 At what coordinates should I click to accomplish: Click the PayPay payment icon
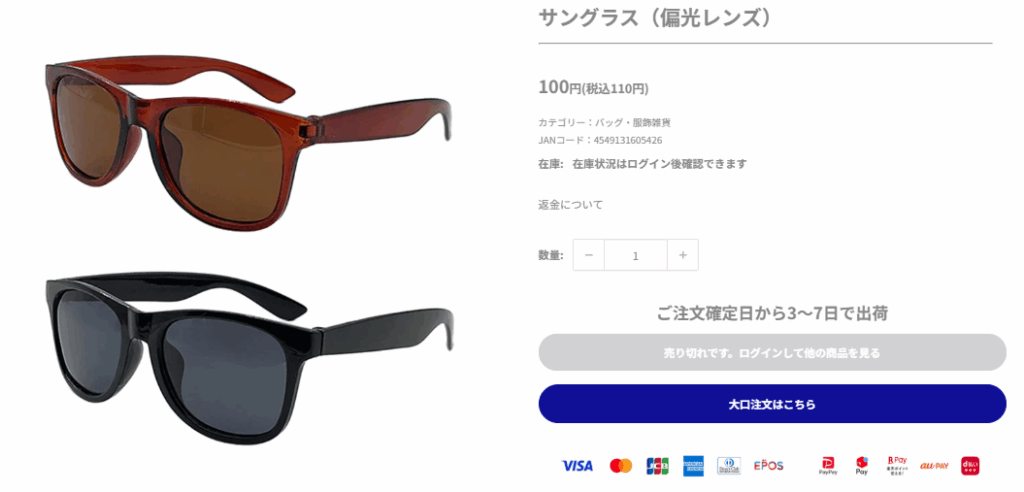point(828,466)
